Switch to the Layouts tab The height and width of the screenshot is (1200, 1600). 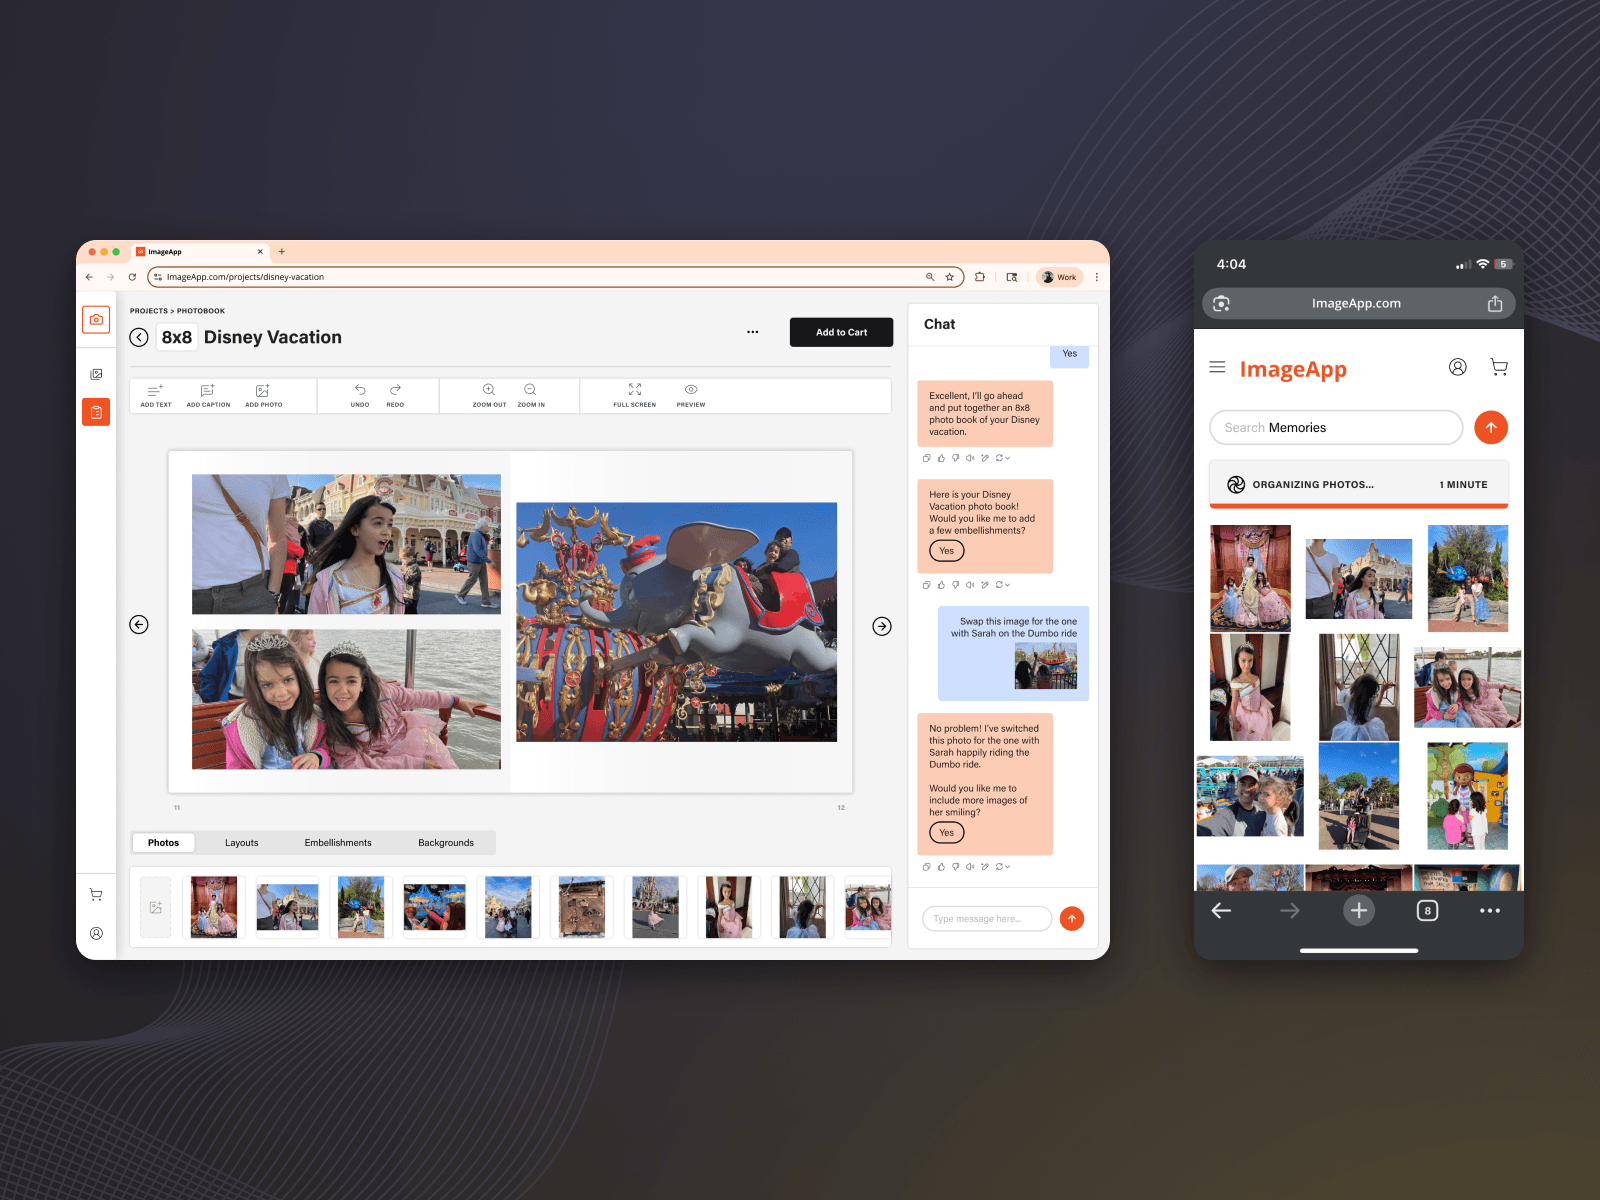[241, 843]
